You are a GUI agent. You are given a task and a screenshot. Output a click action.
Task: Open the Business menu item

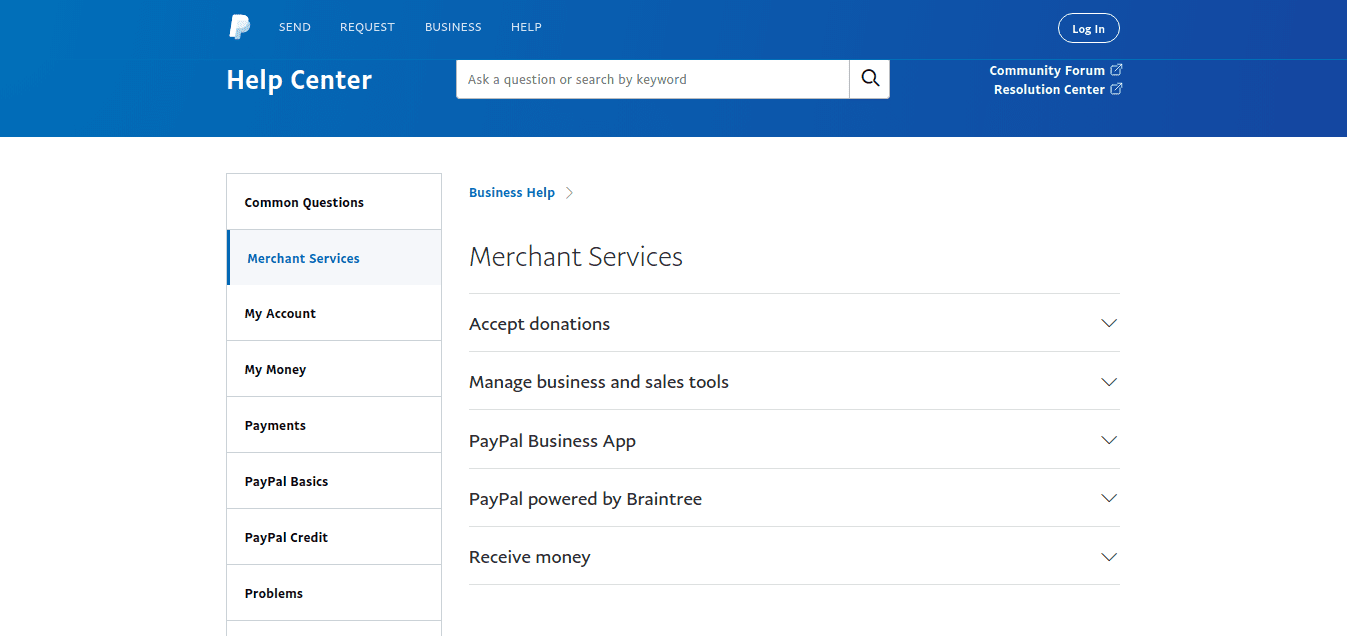click(x=453, y=27)
